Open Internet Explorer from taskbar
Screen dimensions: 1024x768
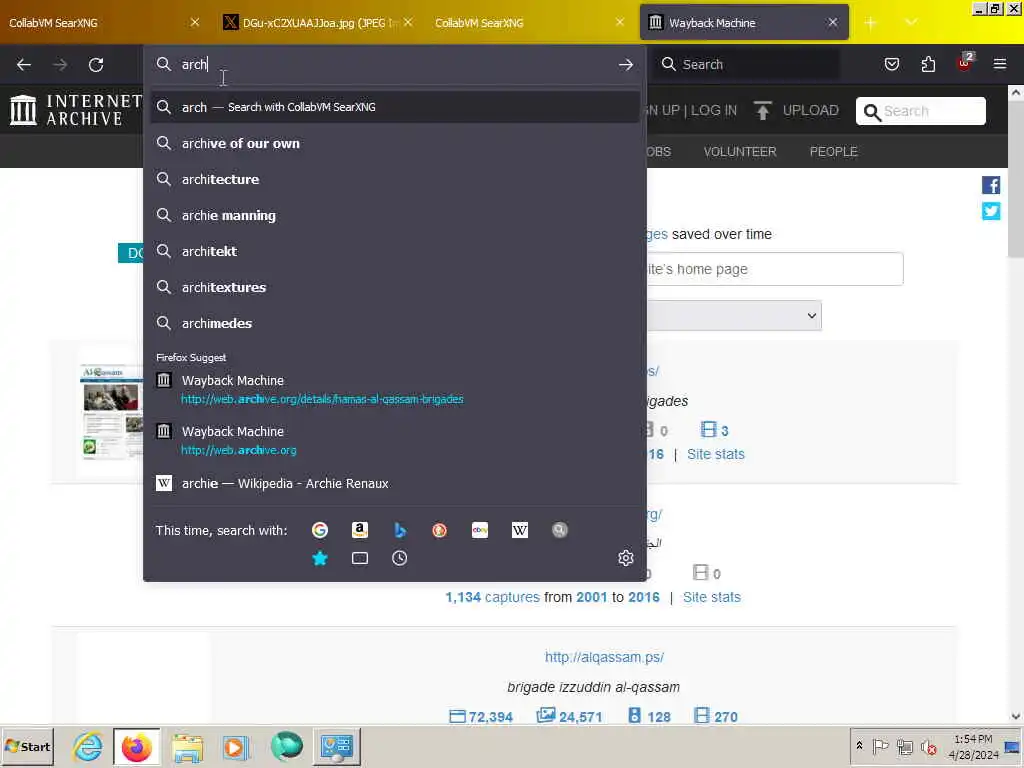[88, 747]
